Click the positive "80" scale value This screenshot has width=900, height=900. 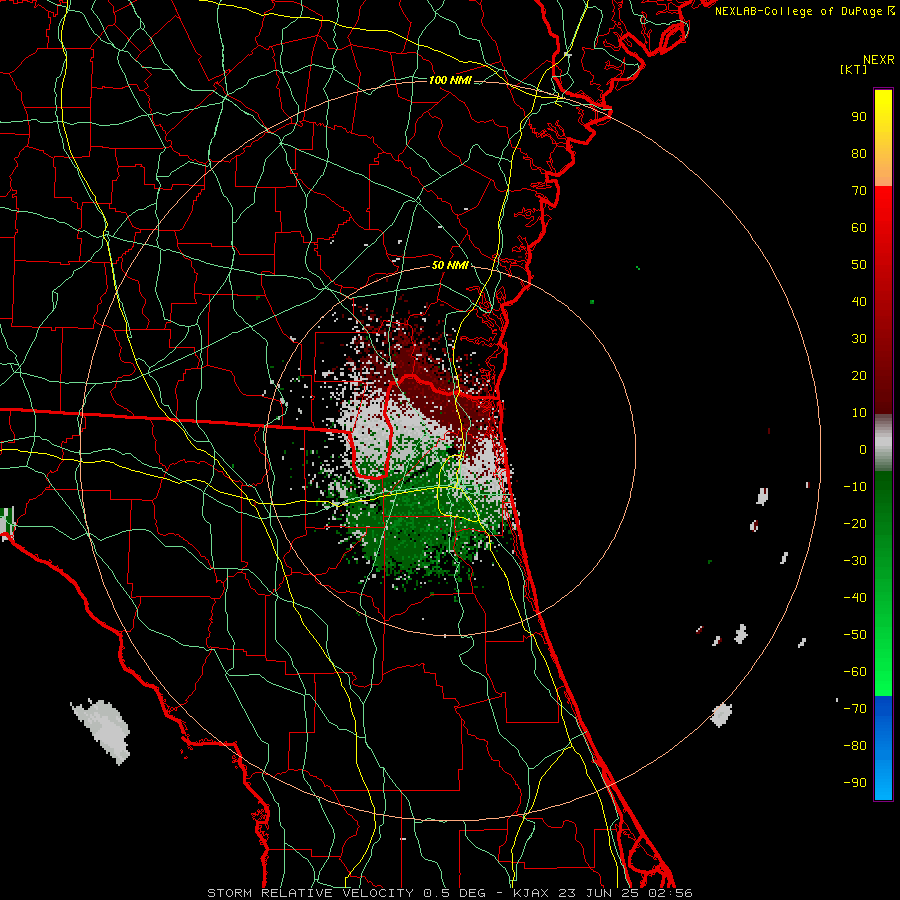(859, 153)
